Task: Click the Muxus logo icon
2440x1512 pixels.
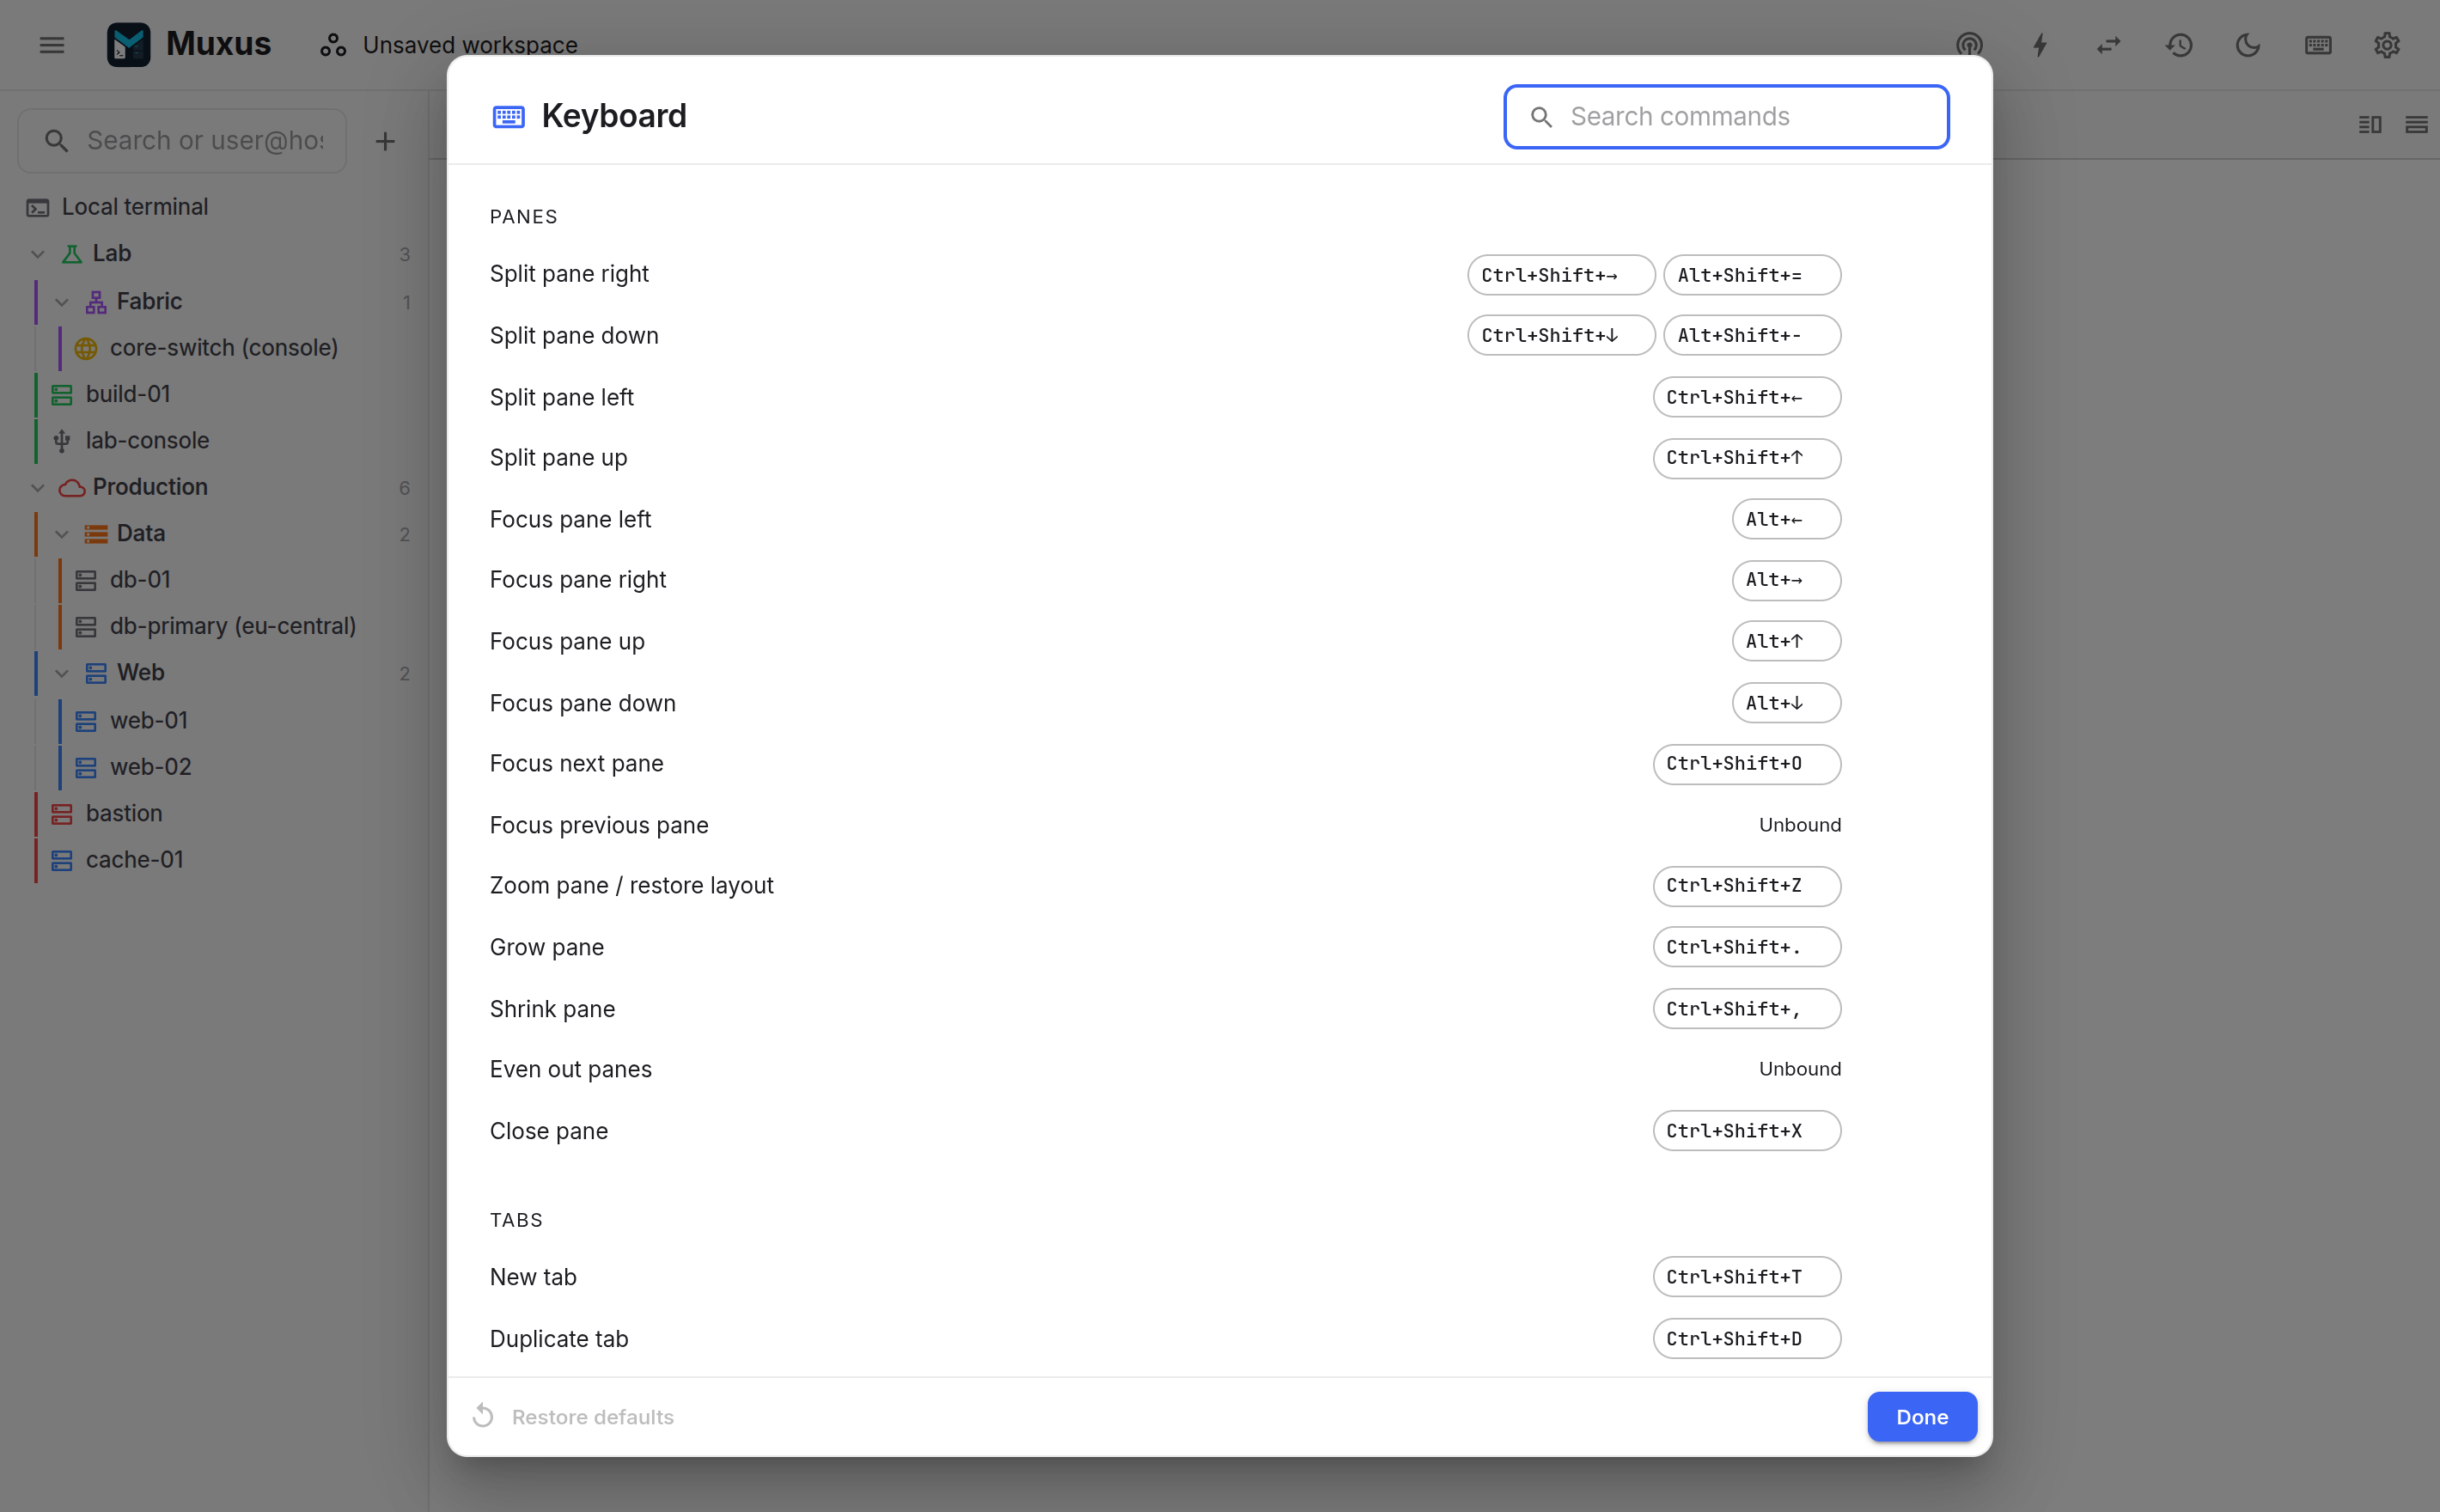Action: tap(129, 45)
